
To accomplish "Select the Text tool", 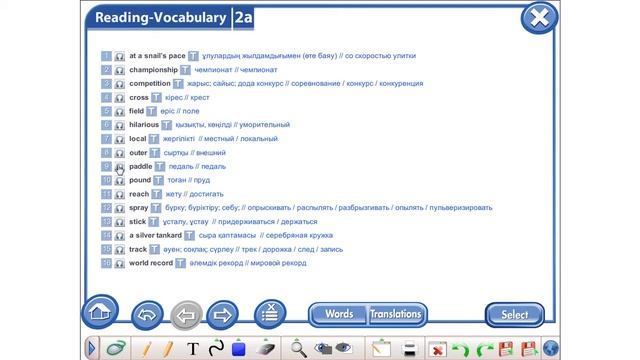I will (x=193, y=349).
